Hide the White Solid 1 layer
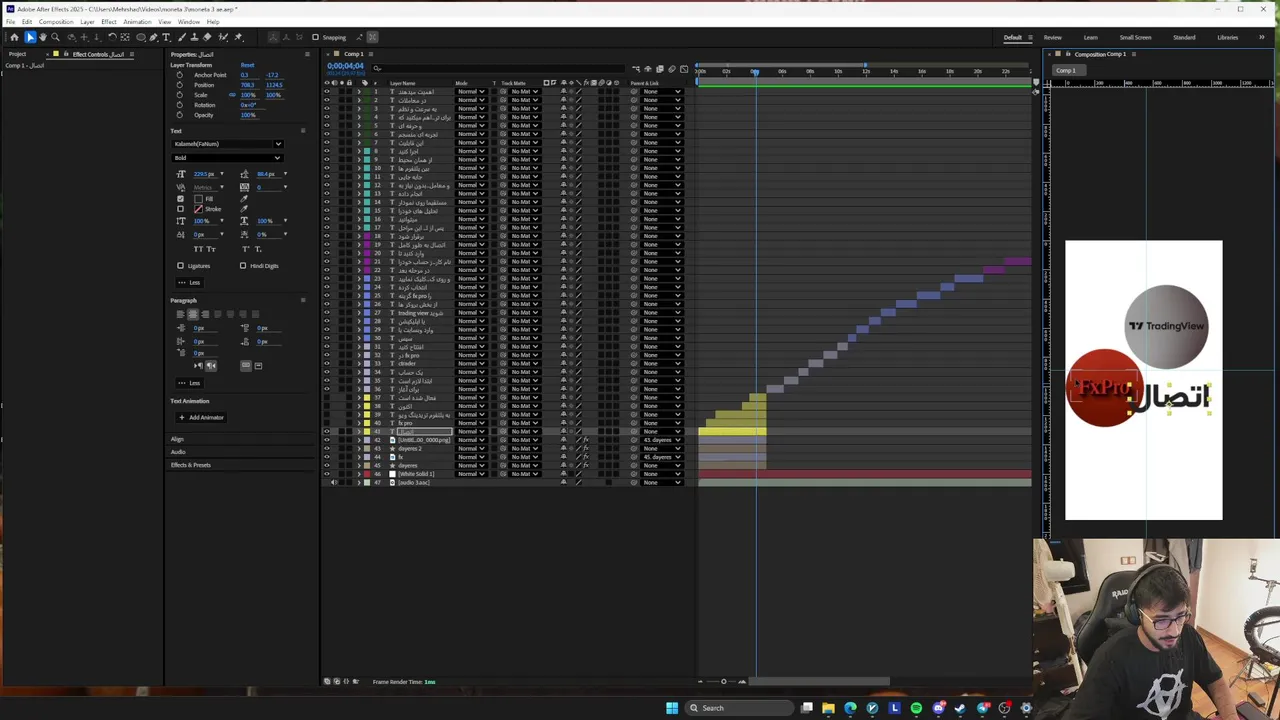 [326, 474]
